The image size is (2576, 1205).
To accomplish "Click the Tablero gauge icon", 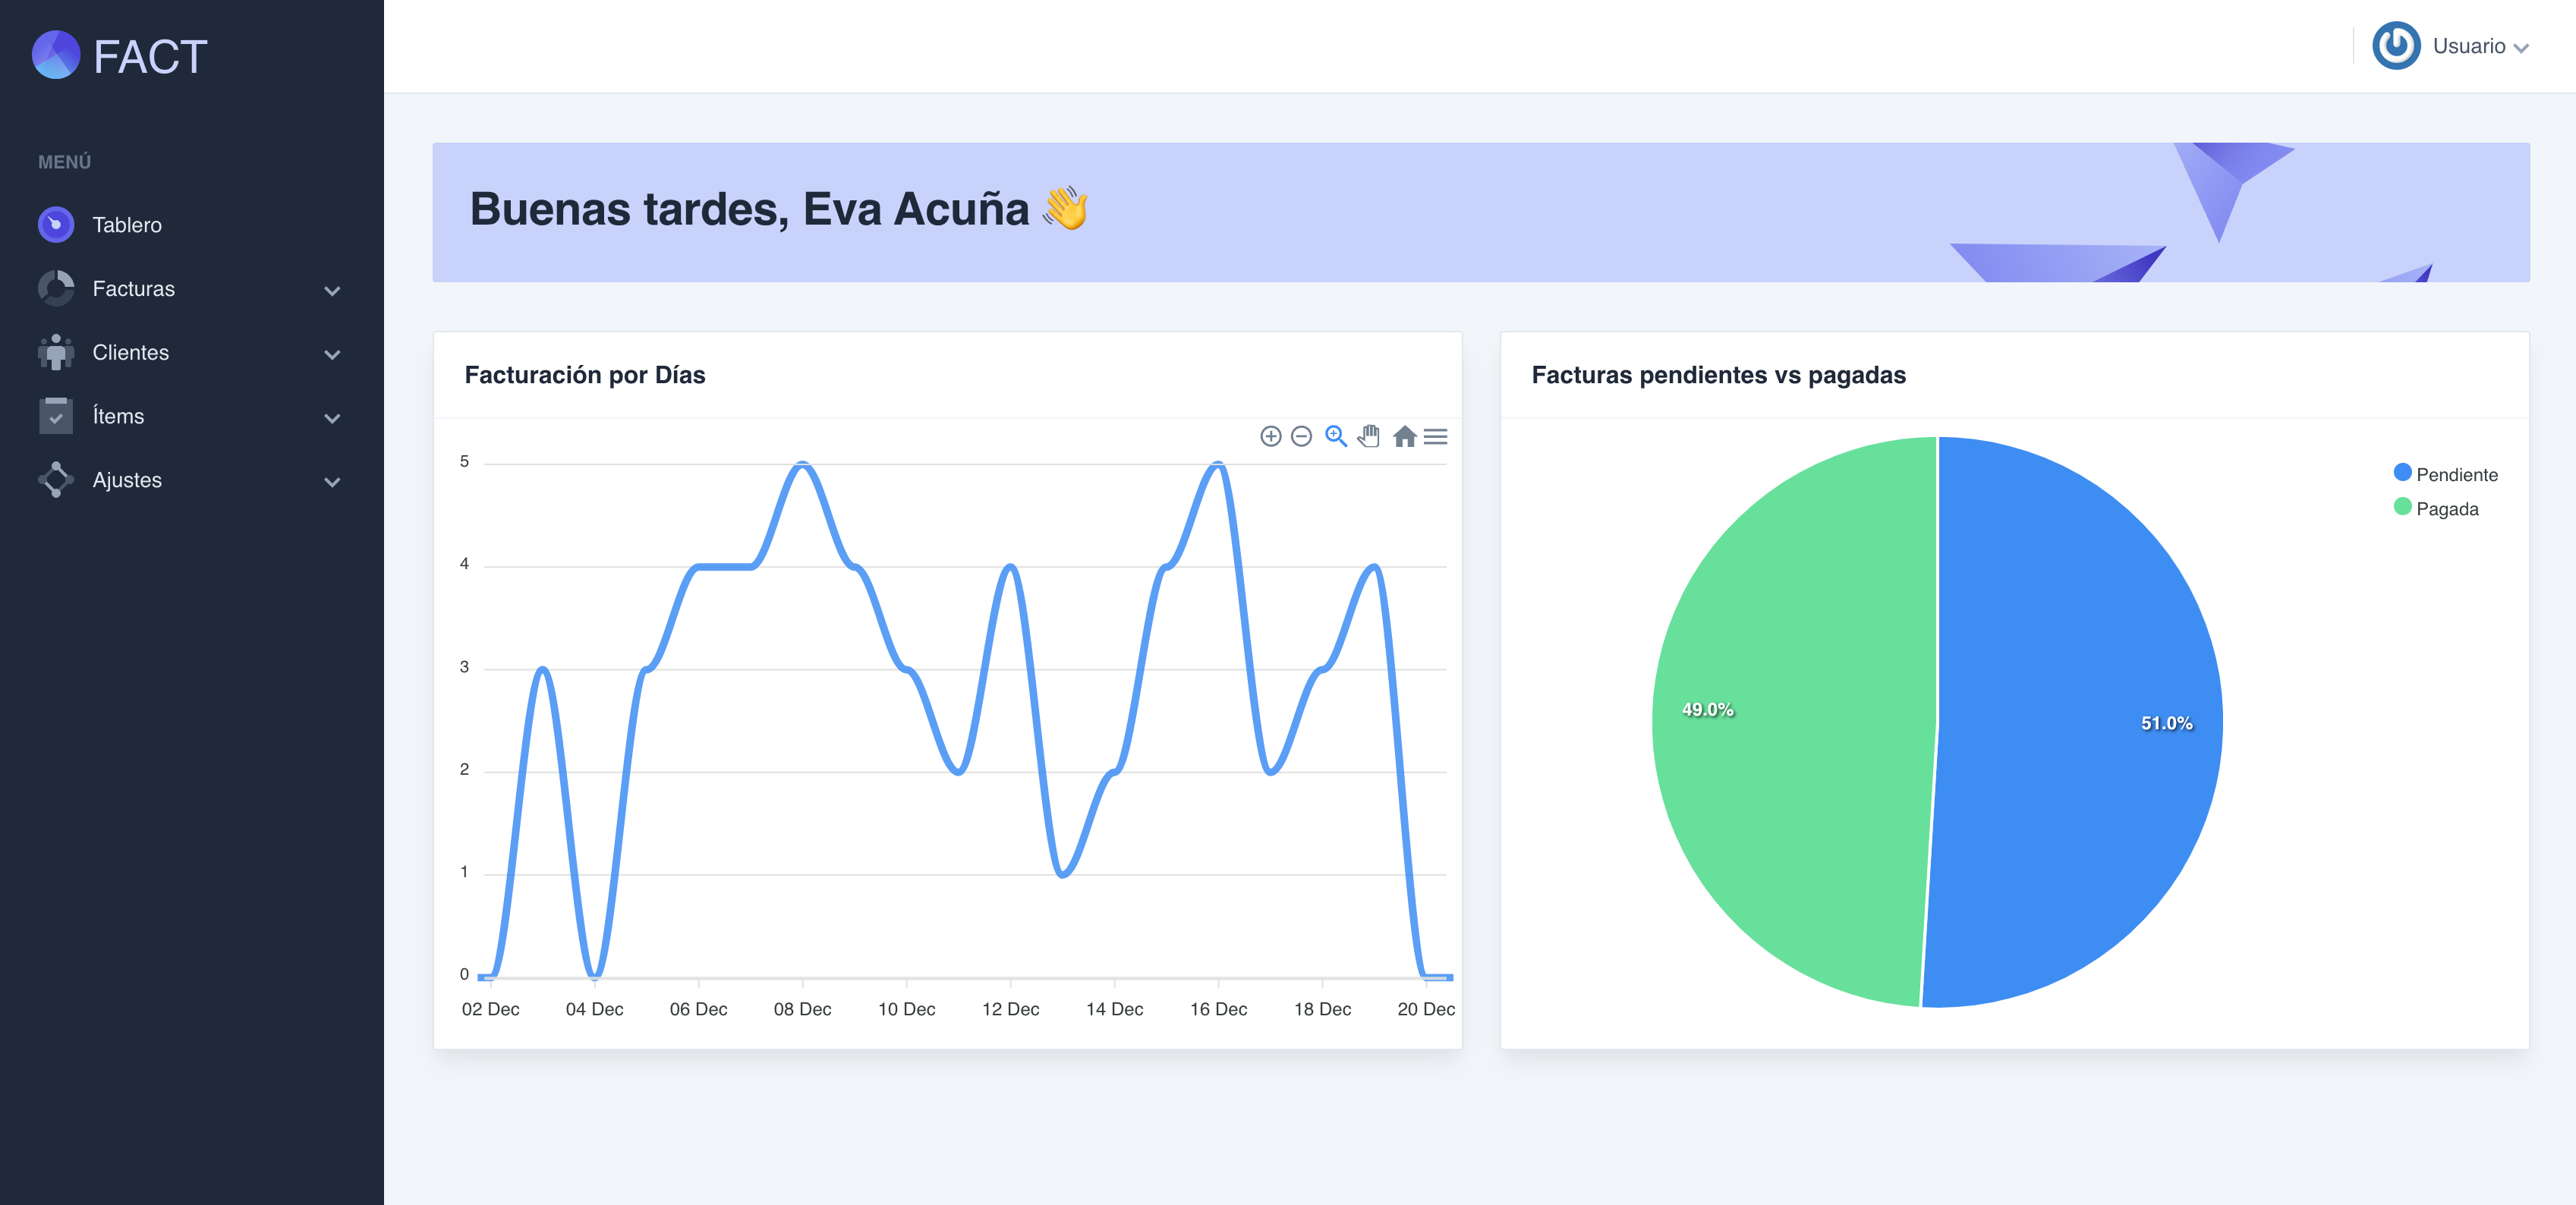I will [x=56, y=224].
